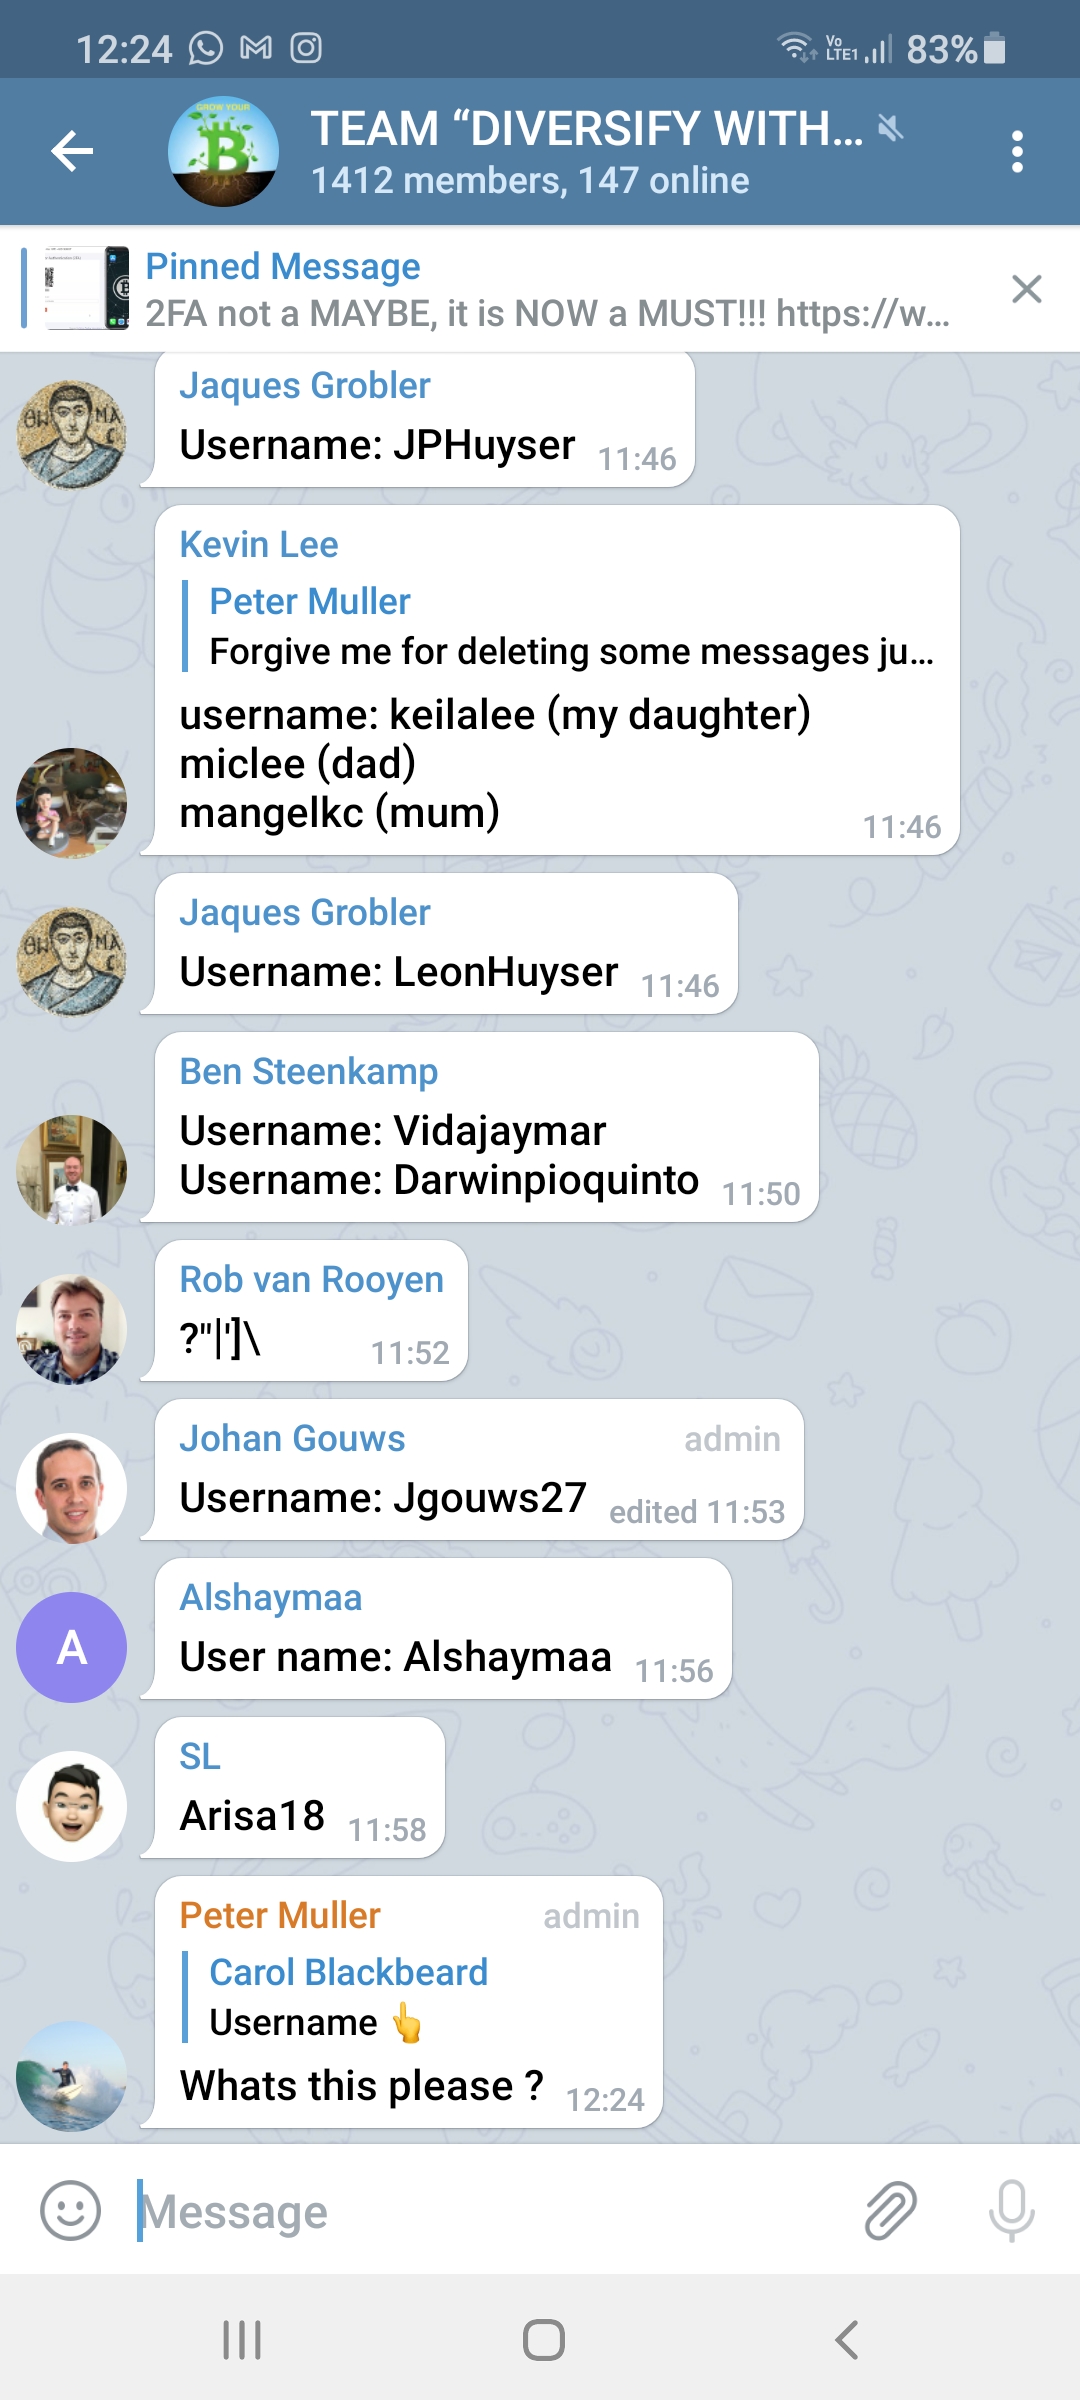Tap the Android system back chevron

[846, 2340]
